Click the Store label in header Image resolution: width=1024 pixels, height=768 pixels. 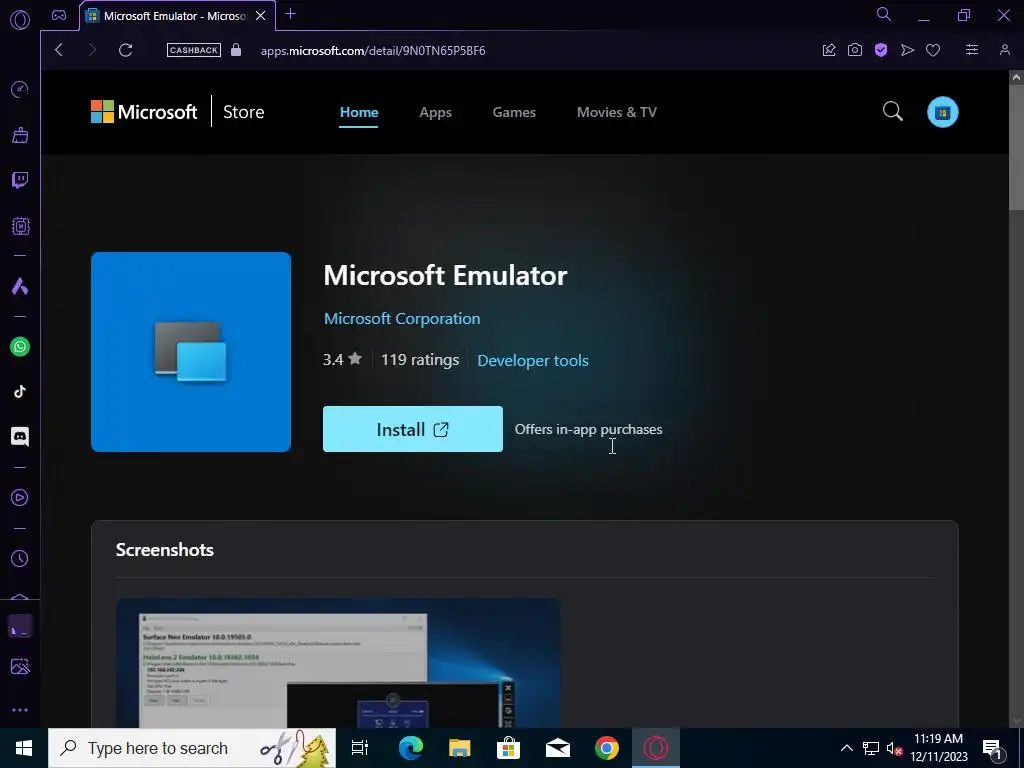244,112
